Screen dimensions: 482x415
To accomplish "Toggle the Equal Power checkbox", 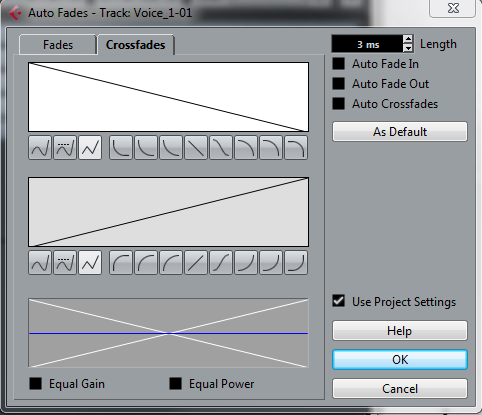I will pyautogui.click(x=176, y=384).
